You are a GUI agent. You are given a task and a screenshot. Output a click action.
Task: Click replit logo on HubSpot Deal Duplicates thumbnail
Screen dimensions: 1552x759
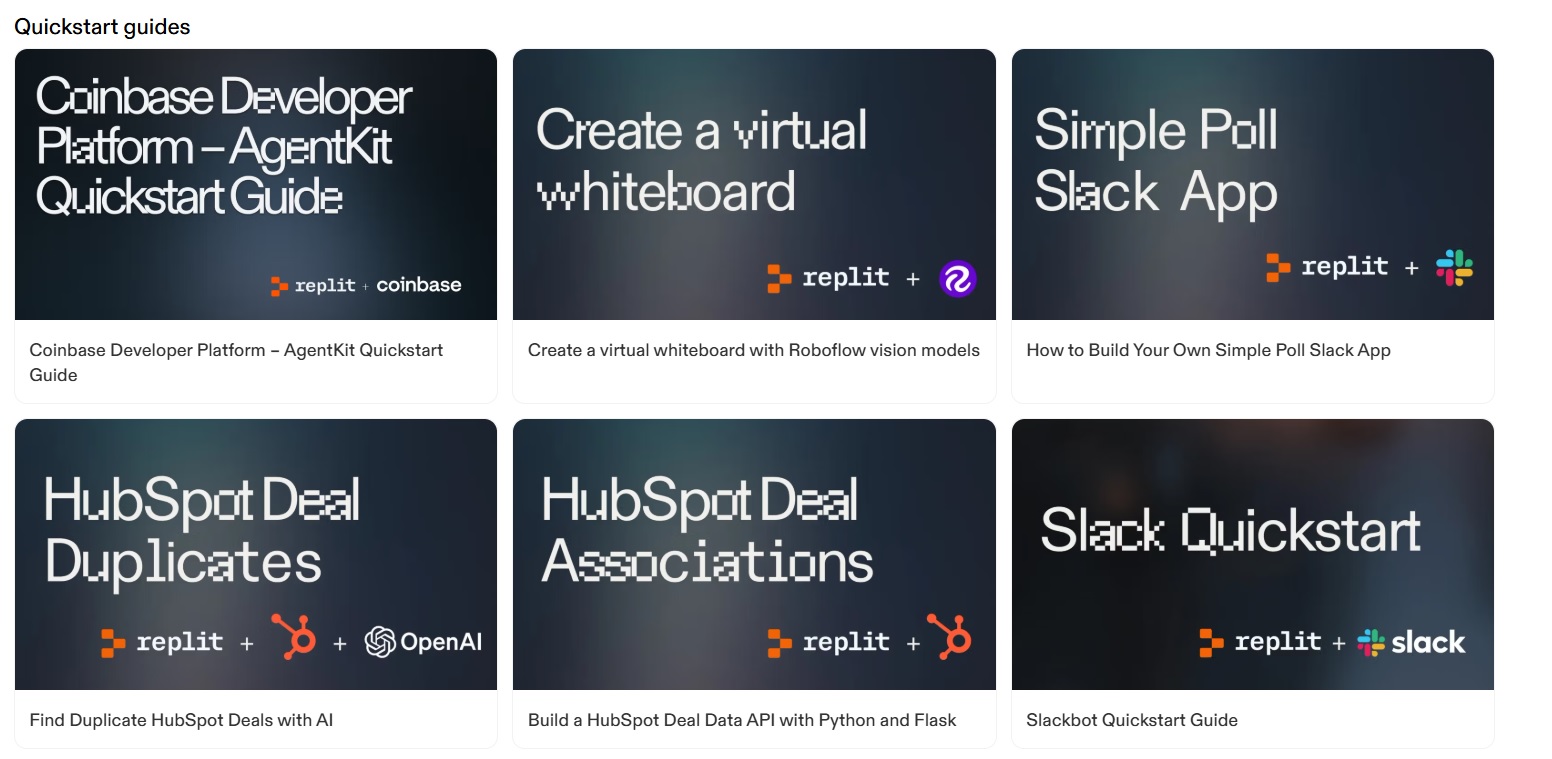click(162, 642)
